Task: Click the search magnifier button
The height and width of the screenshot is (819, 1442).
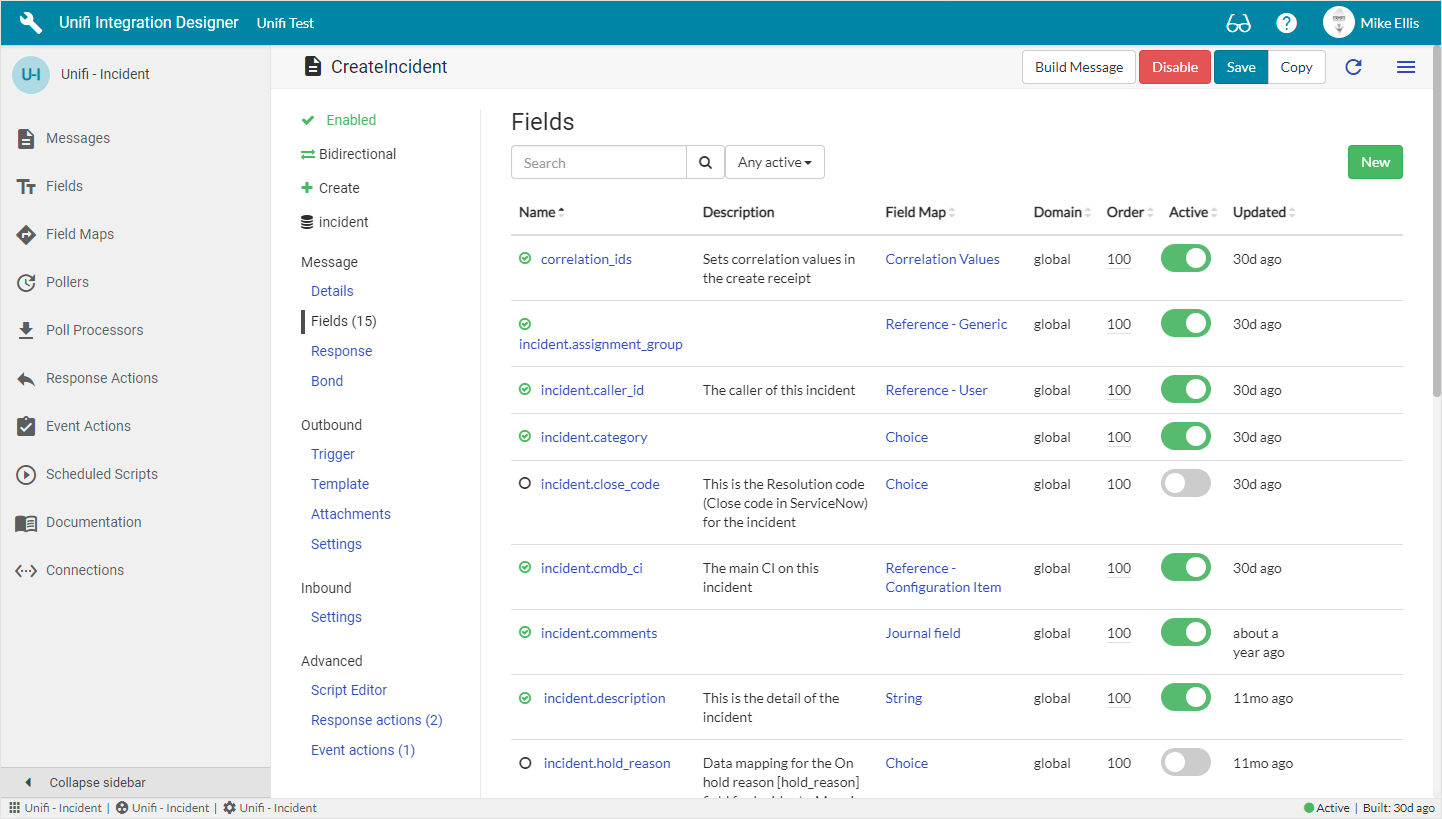Action: point(705,163)
